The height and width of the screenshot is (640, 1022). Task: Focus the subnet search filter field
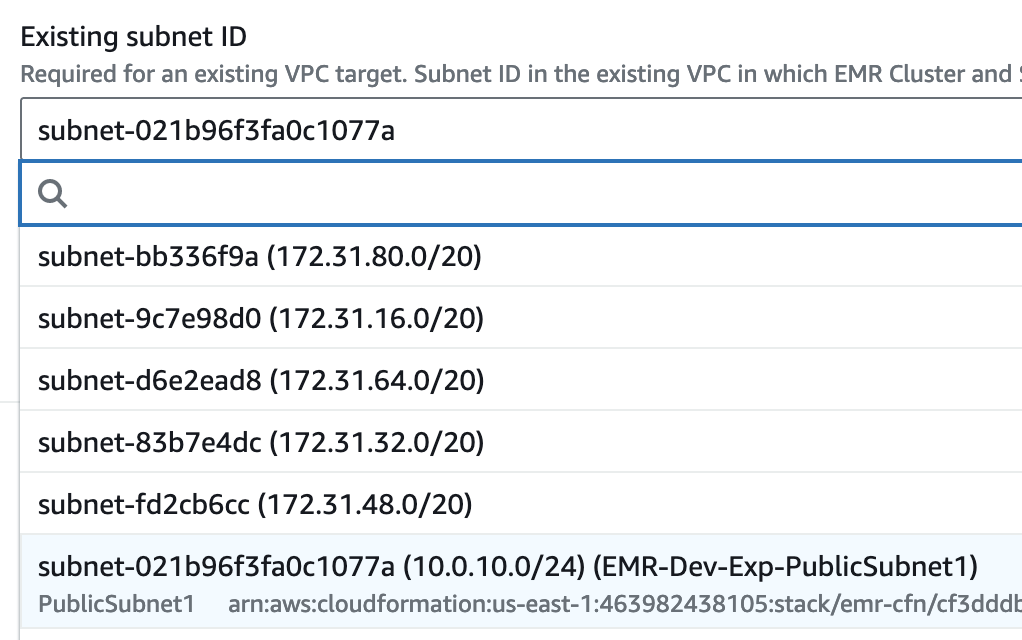[x=521, y=194]
